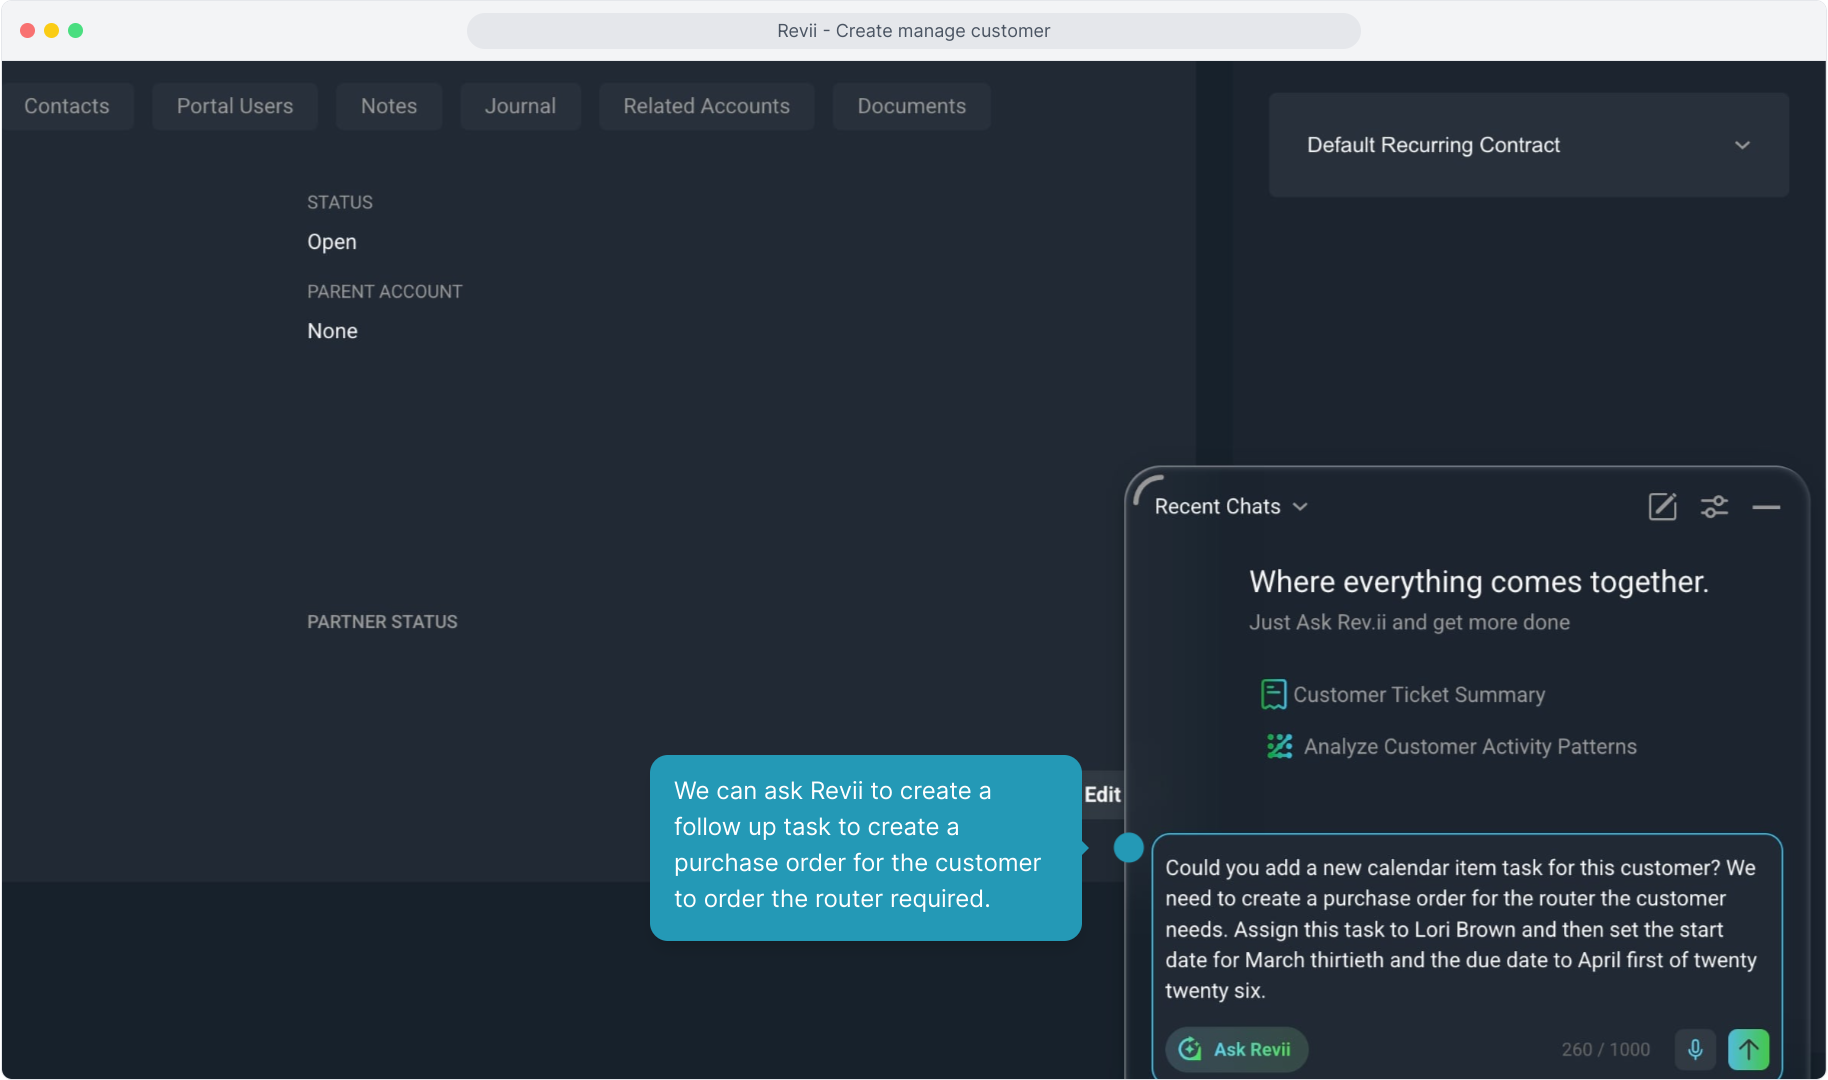Minimize the Revii chat panel
The image size is (1828, 1080).
(1766, 508)
